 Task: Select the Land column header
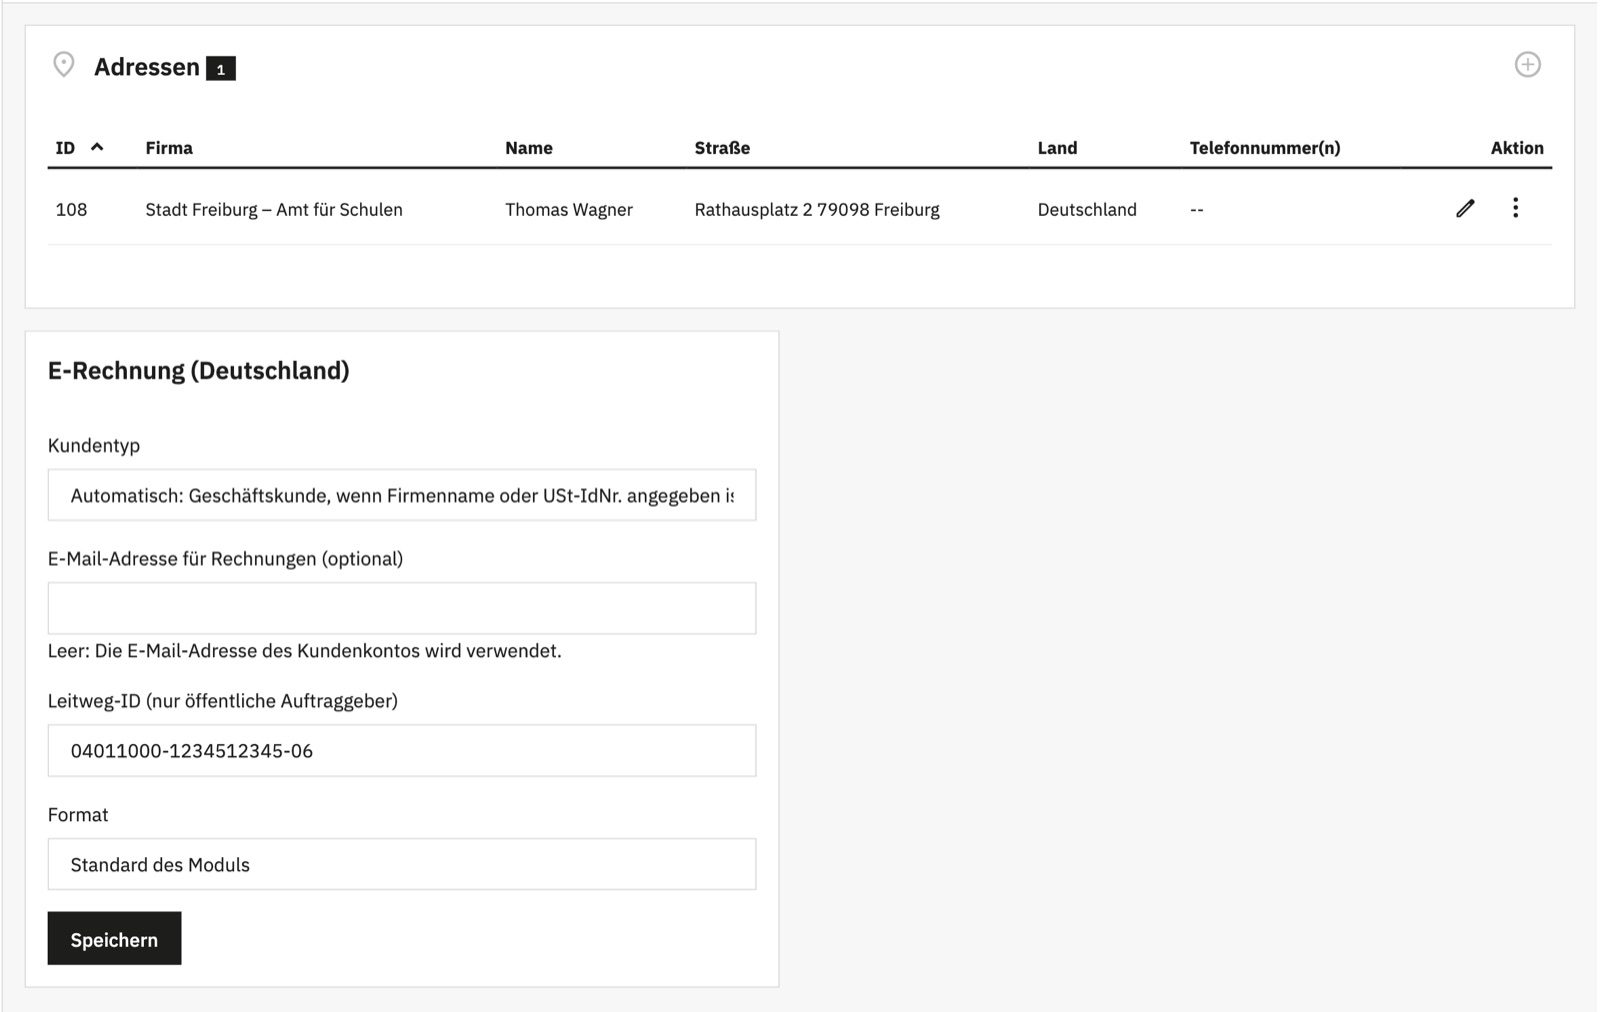click(x=1057, y=148)
